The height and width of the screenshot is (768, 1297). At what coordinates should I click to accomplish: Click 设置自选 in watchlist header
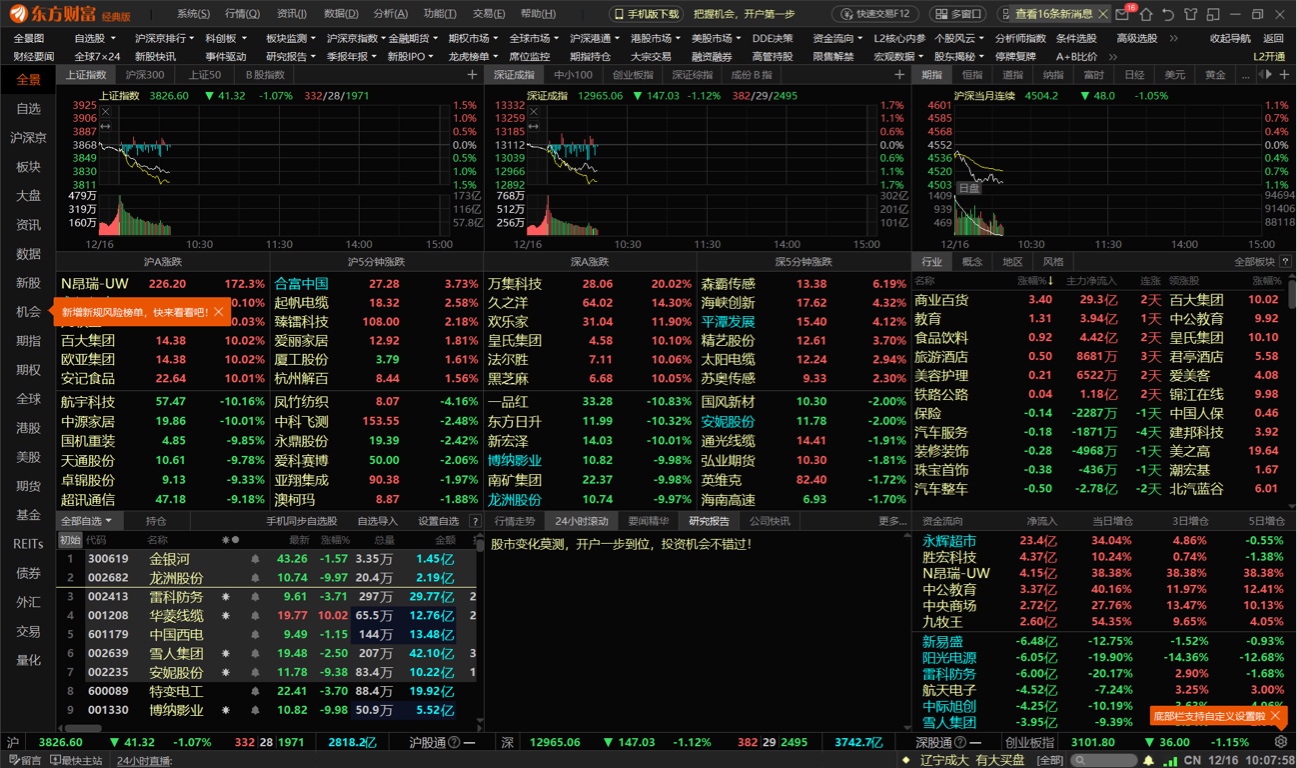pyautogui.click(x=438, y=521)
